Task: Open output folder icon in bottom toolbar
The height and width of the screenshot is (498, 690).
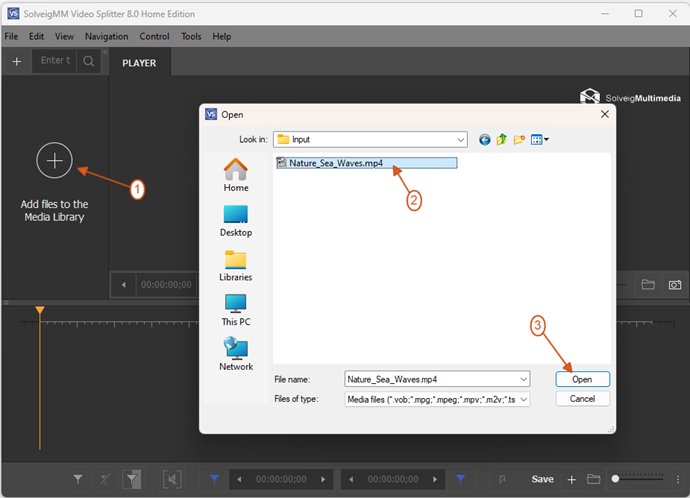Action: point(593,479)
